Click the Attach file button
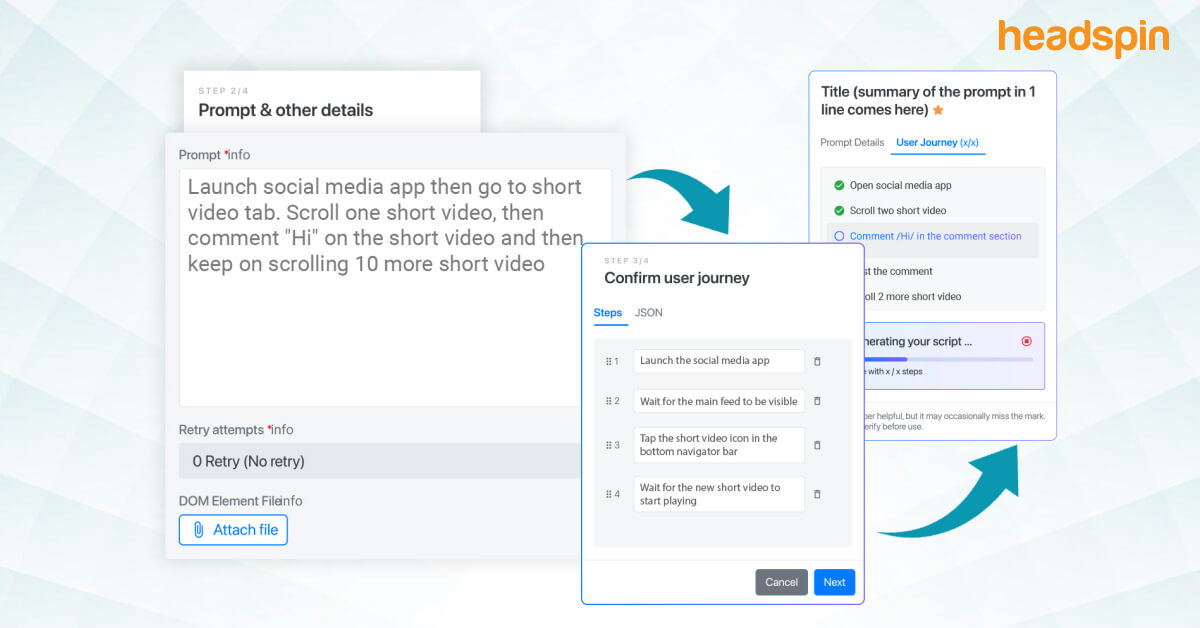 [x=233, y=530]
